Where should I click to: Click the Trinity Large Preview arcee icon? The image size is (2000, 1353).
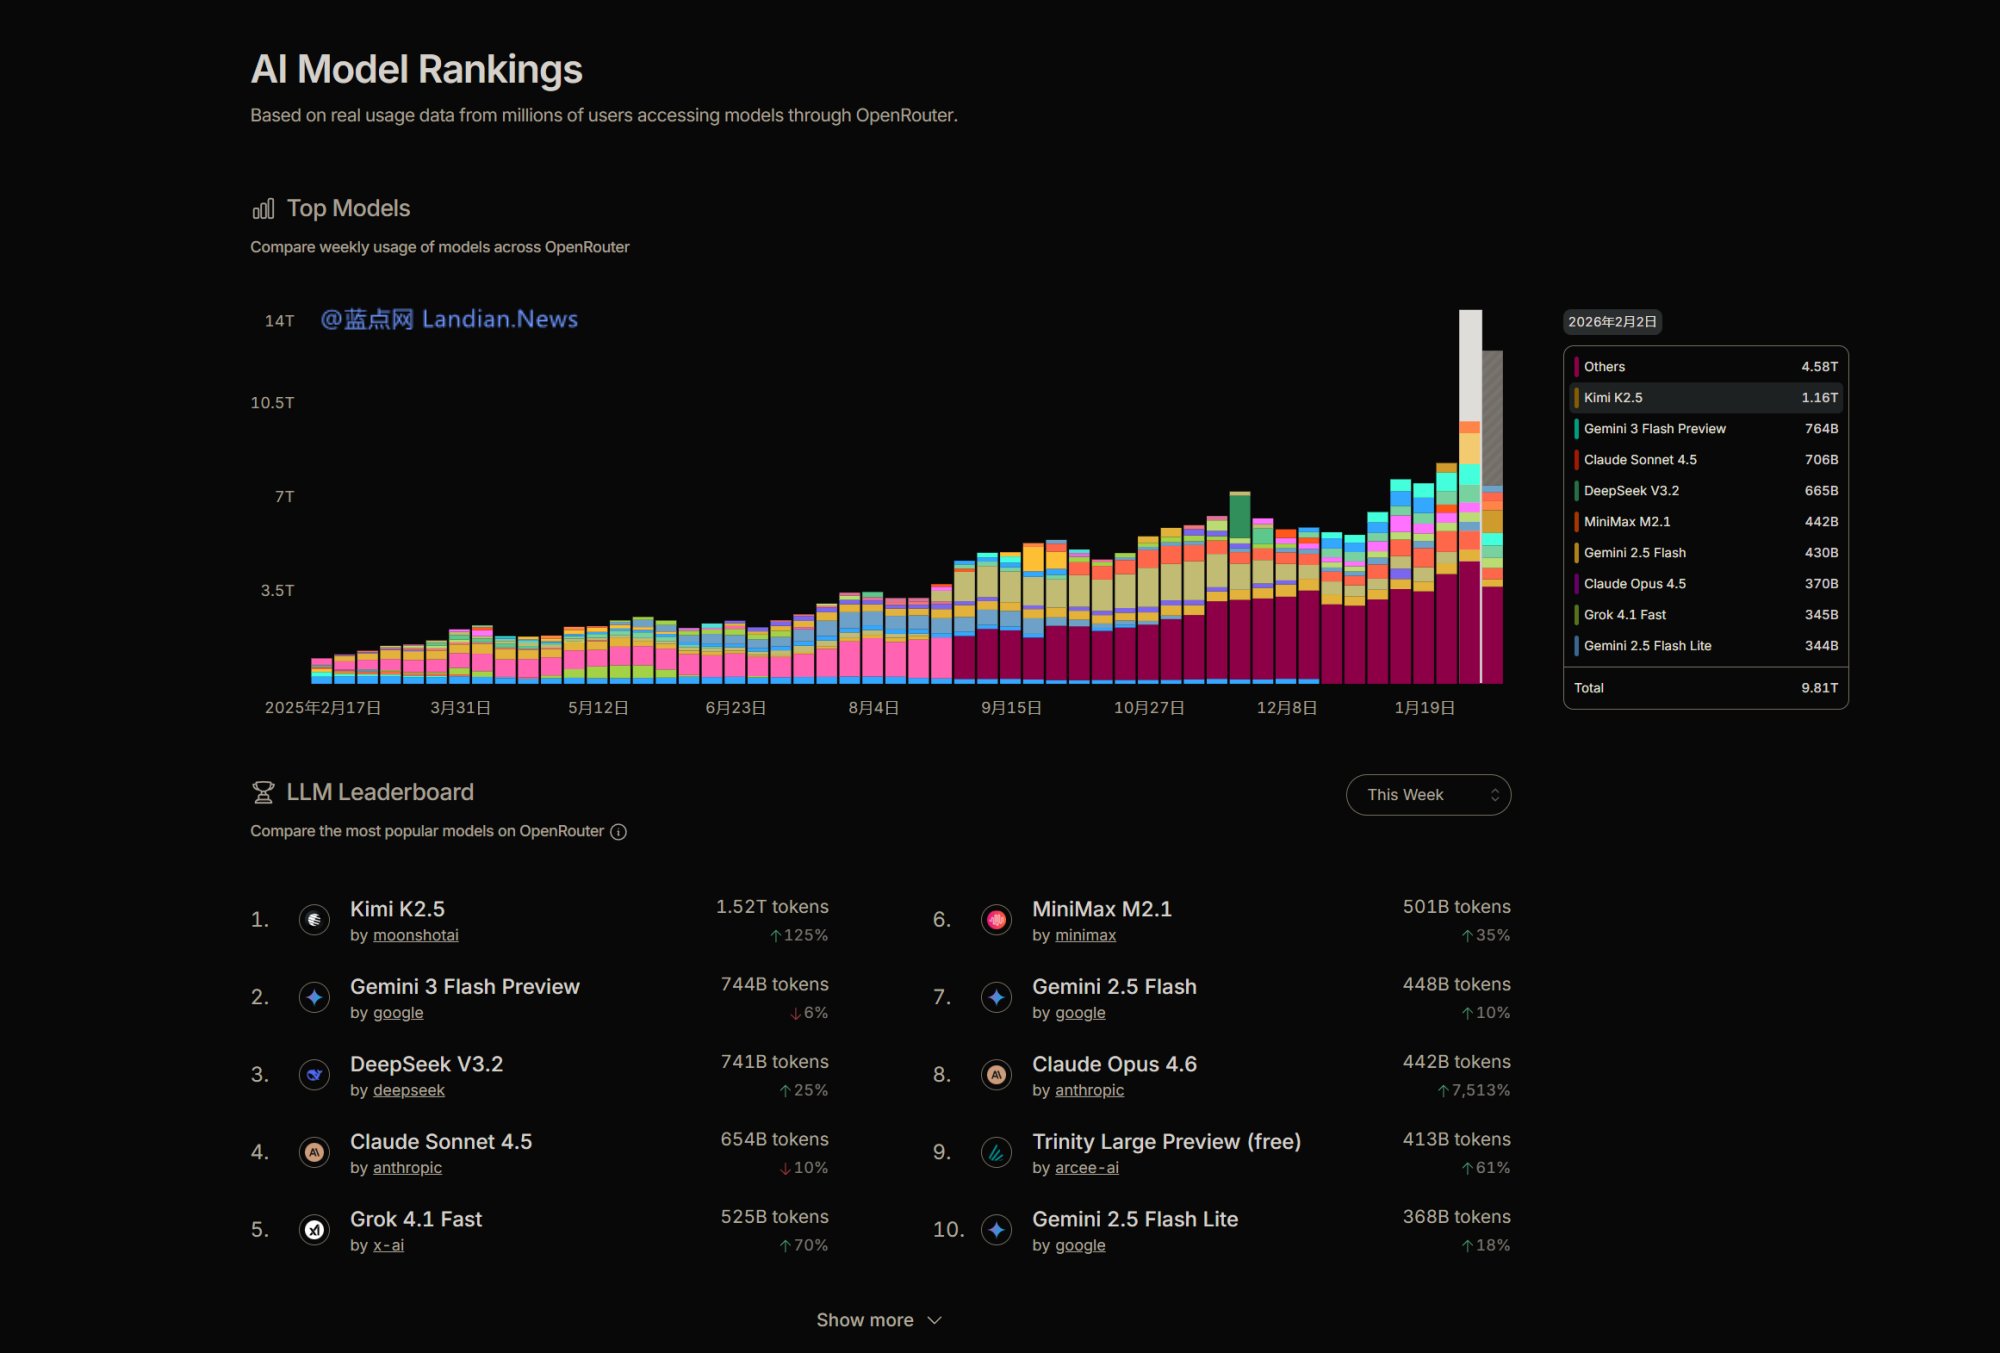(x=996, y=1152)
